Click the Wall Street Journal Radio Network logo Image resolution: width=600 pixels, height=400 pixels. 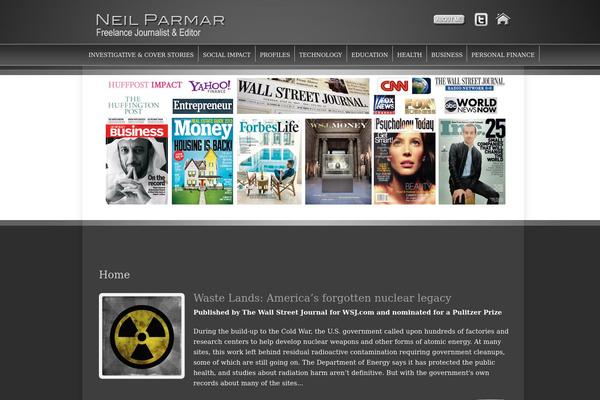coord(470,84)
